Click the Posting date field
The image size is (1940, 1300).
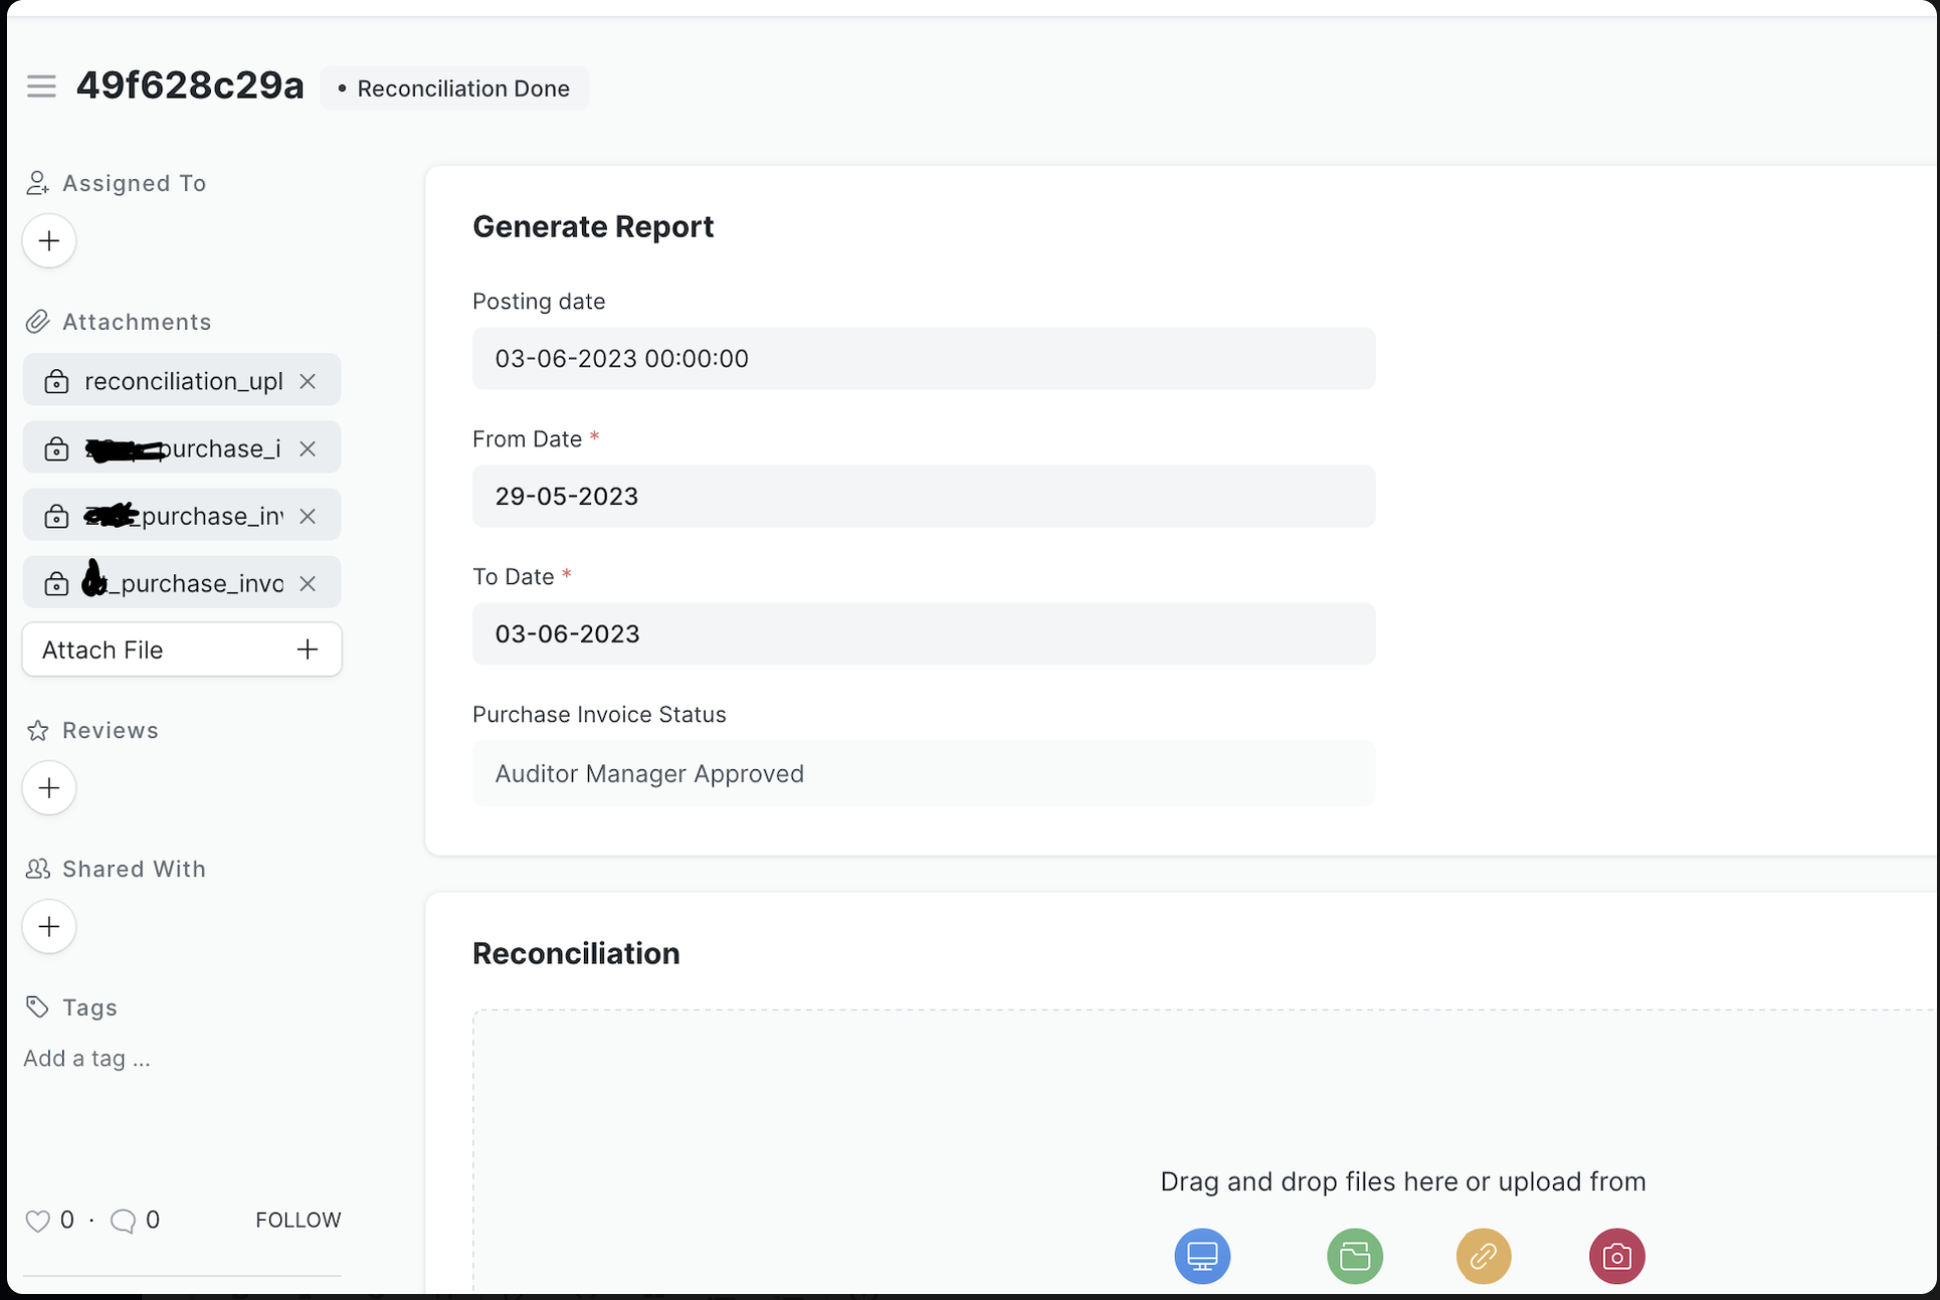tap(922, 359)
